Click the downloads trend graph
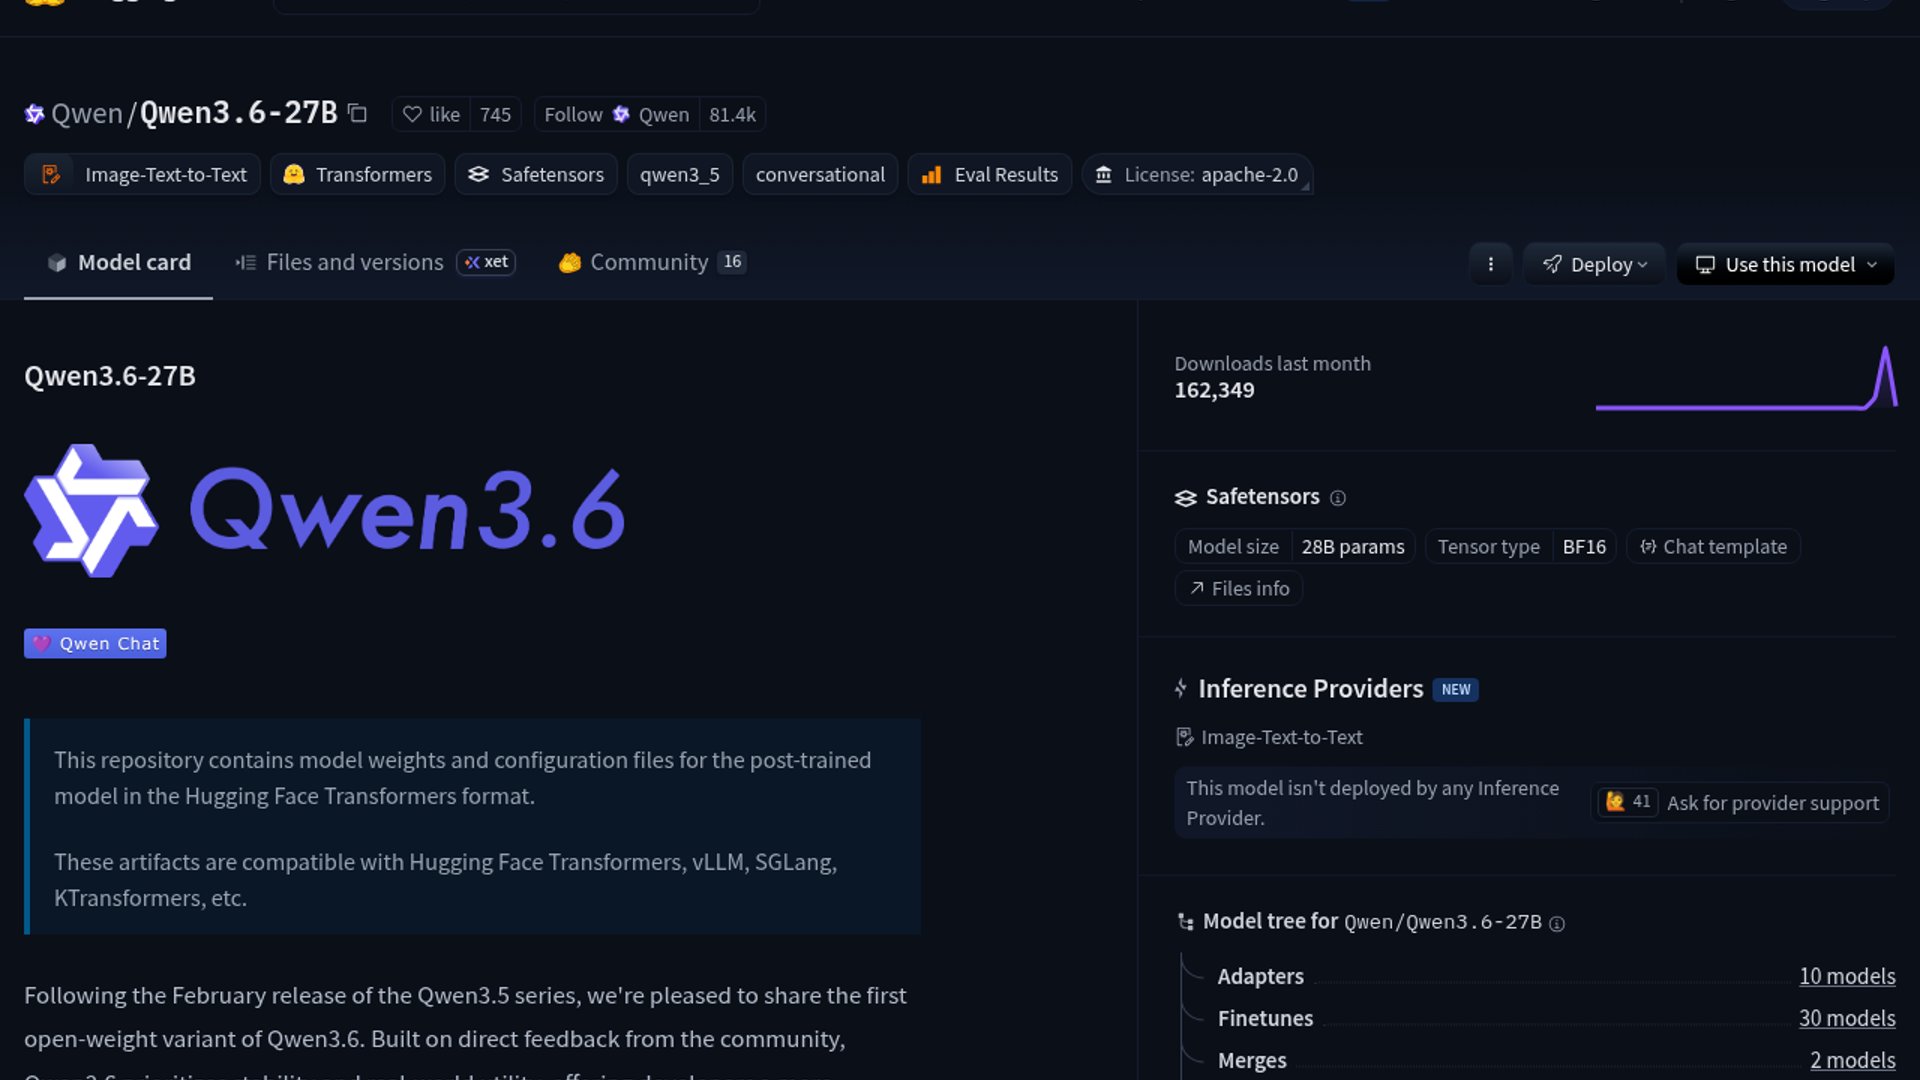1920x1080 pixels. click(1745, 378)
